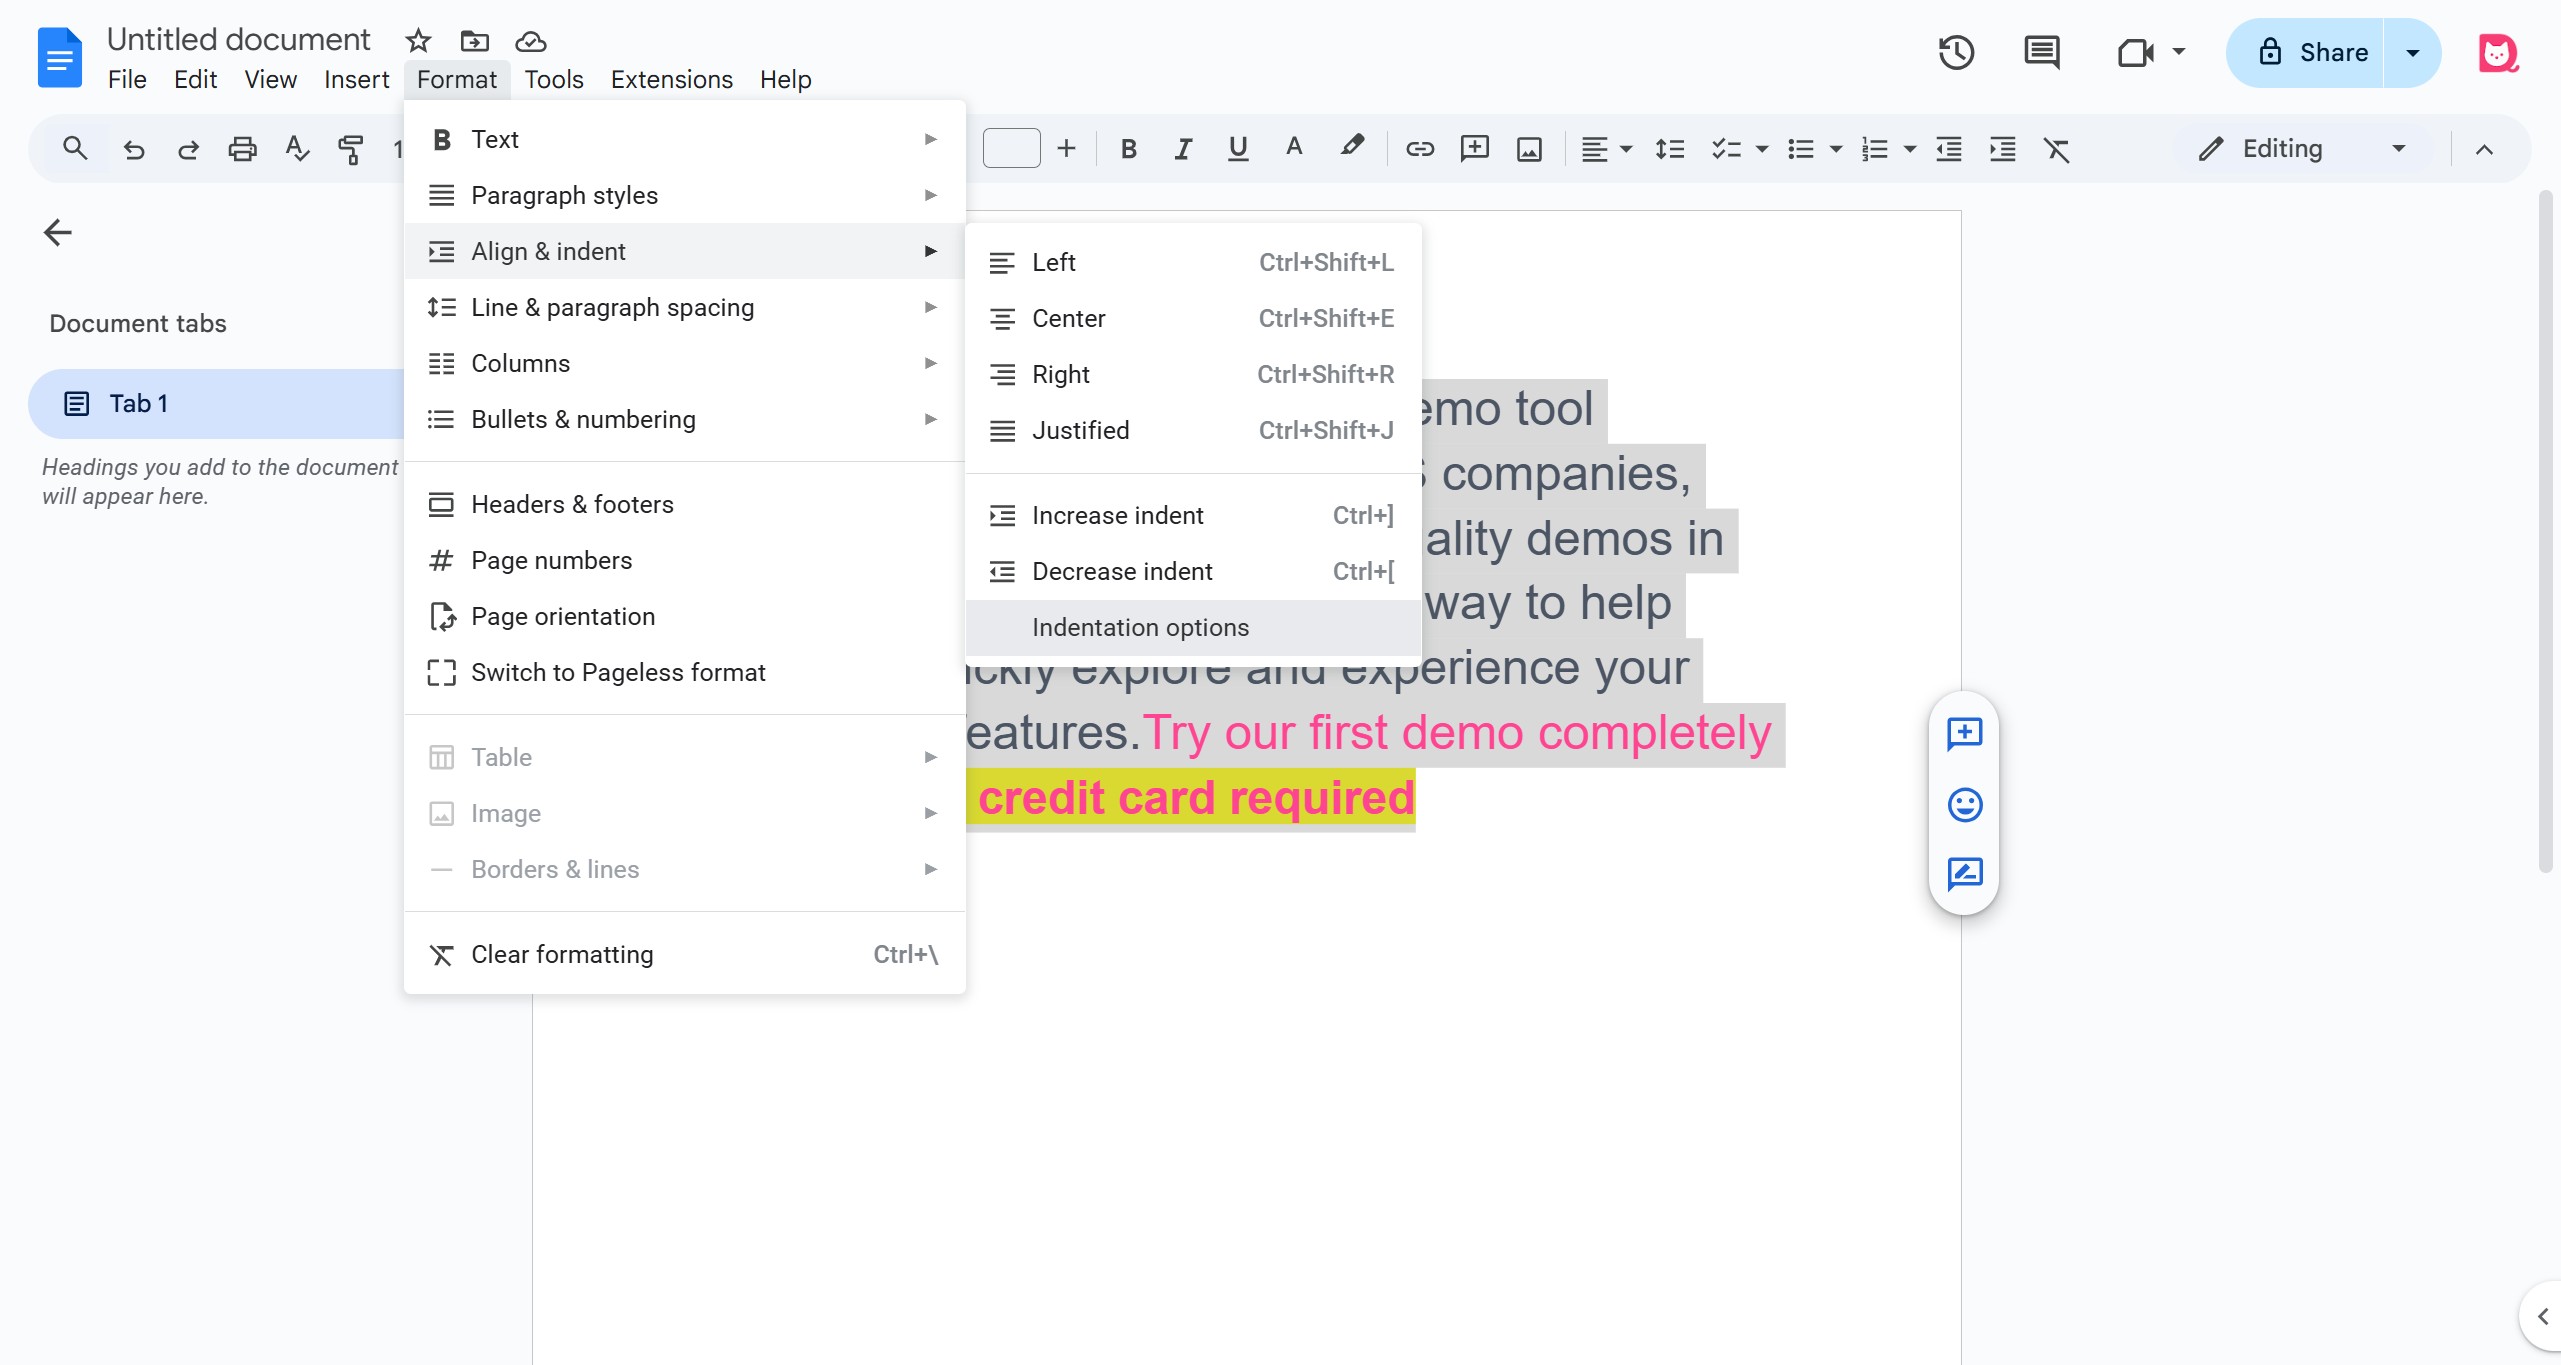Open the Share quick actions arrow
Viewport: 2561px width, 1365px height.
[x=2413, y=52]
